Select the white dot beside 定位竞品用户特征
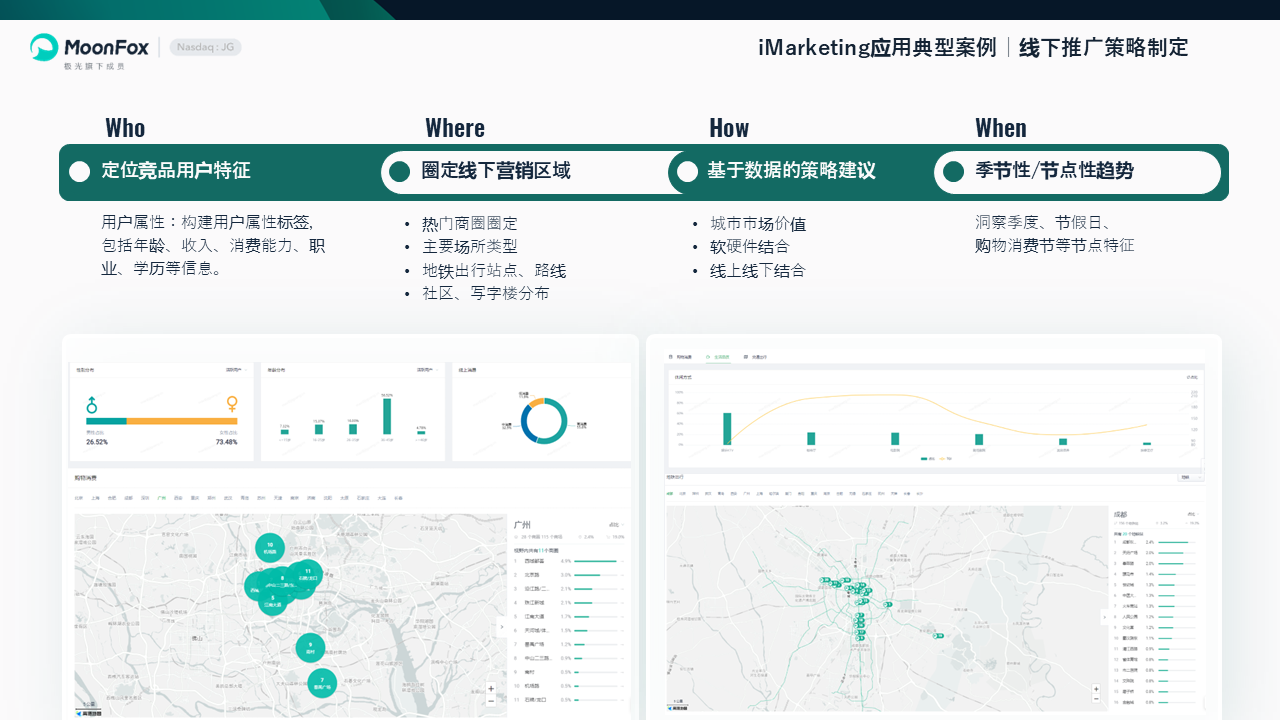This screenshot has height=720, width=1280. (x=80, y=172)
